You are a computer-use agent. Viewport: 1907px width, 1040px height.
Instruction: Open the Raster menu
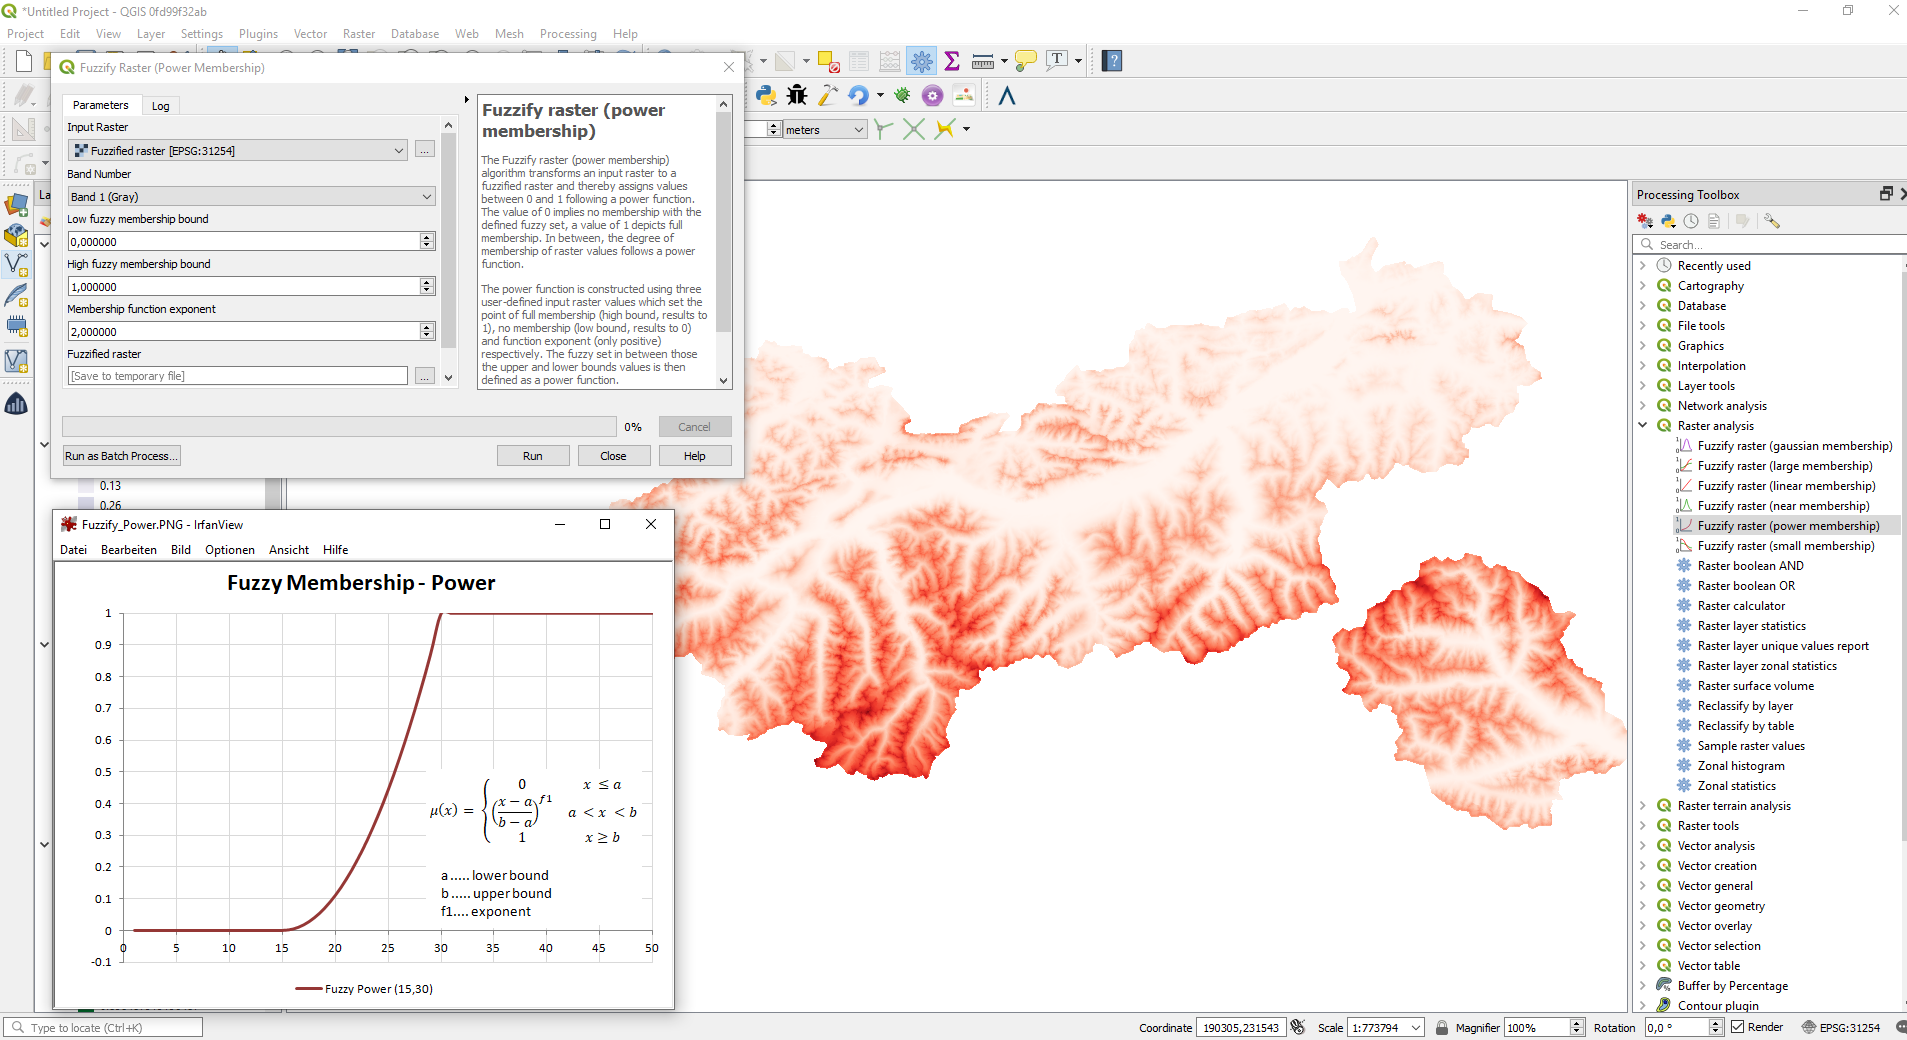pyautogui.click(x=358, y=34)
